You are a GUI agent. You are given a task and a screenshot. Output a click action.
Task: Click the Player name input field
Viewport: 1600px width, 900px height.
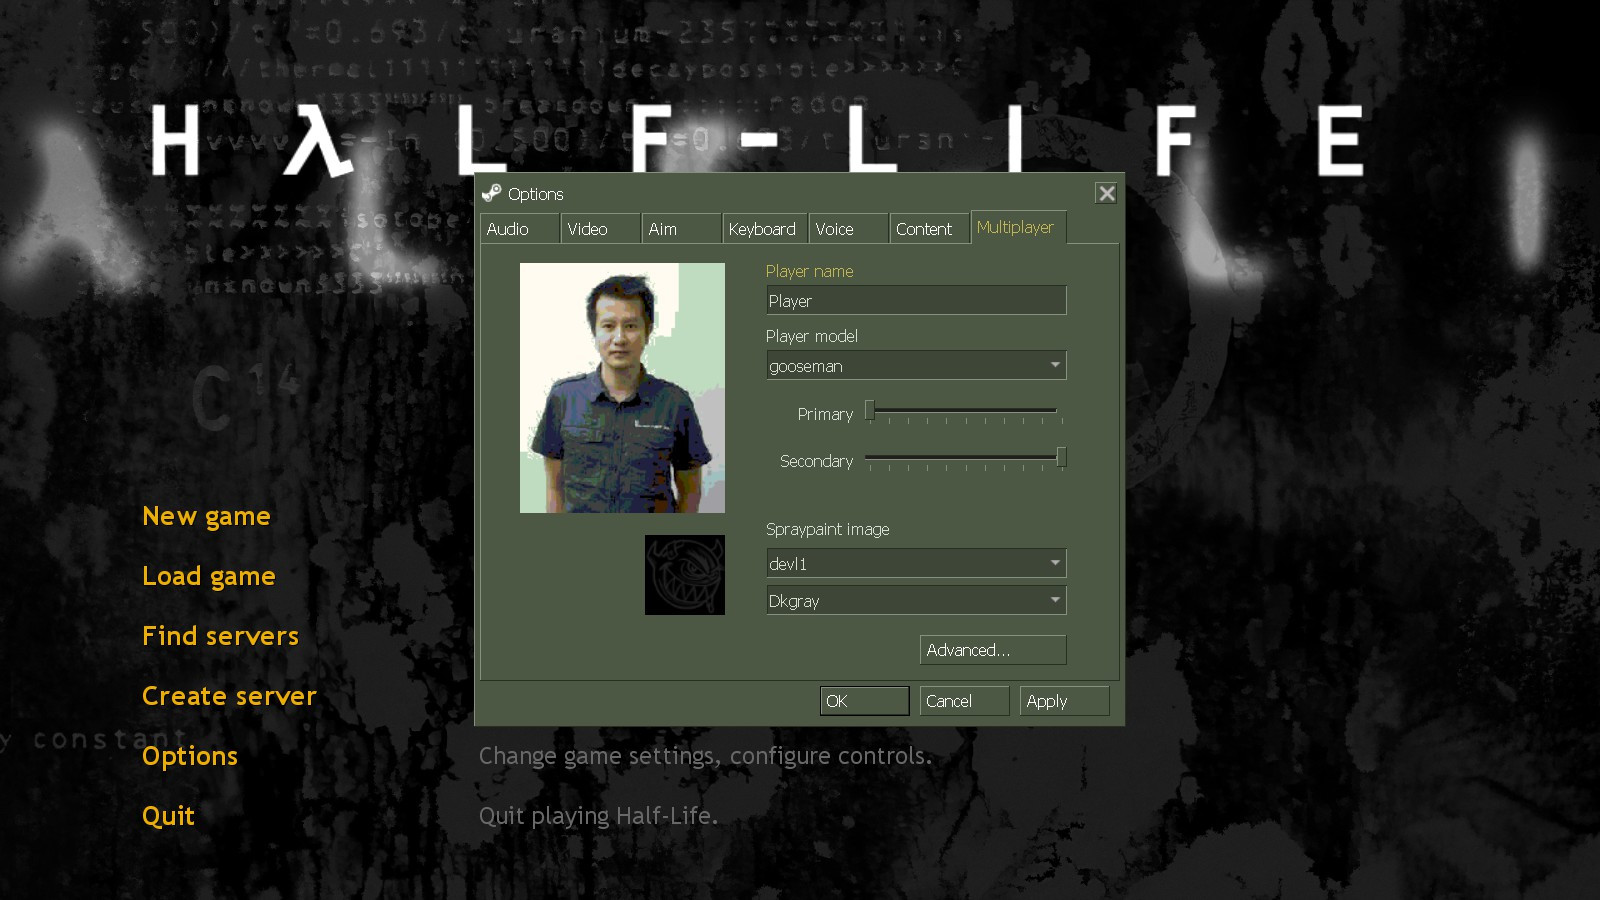(x=915, y=300)
